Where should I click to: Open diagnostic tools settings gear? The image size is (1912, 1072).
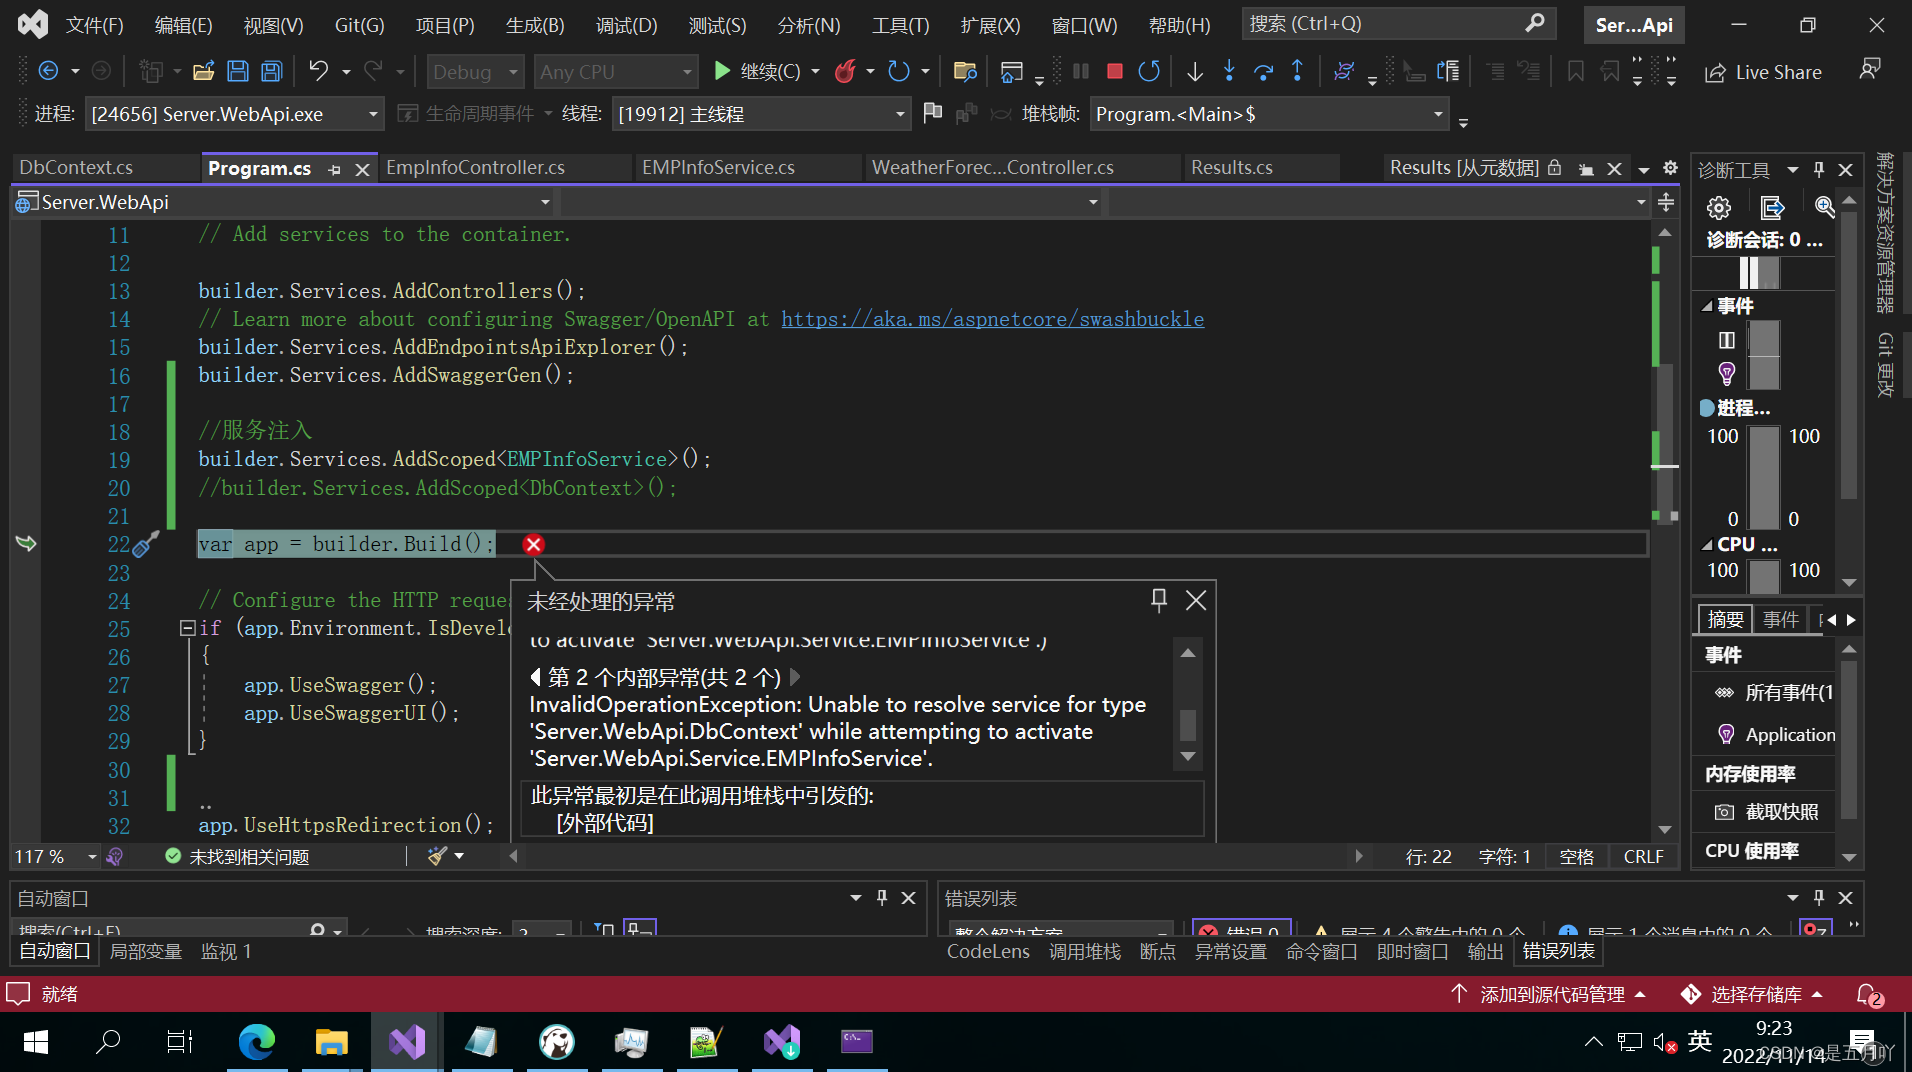point(1718,207)
